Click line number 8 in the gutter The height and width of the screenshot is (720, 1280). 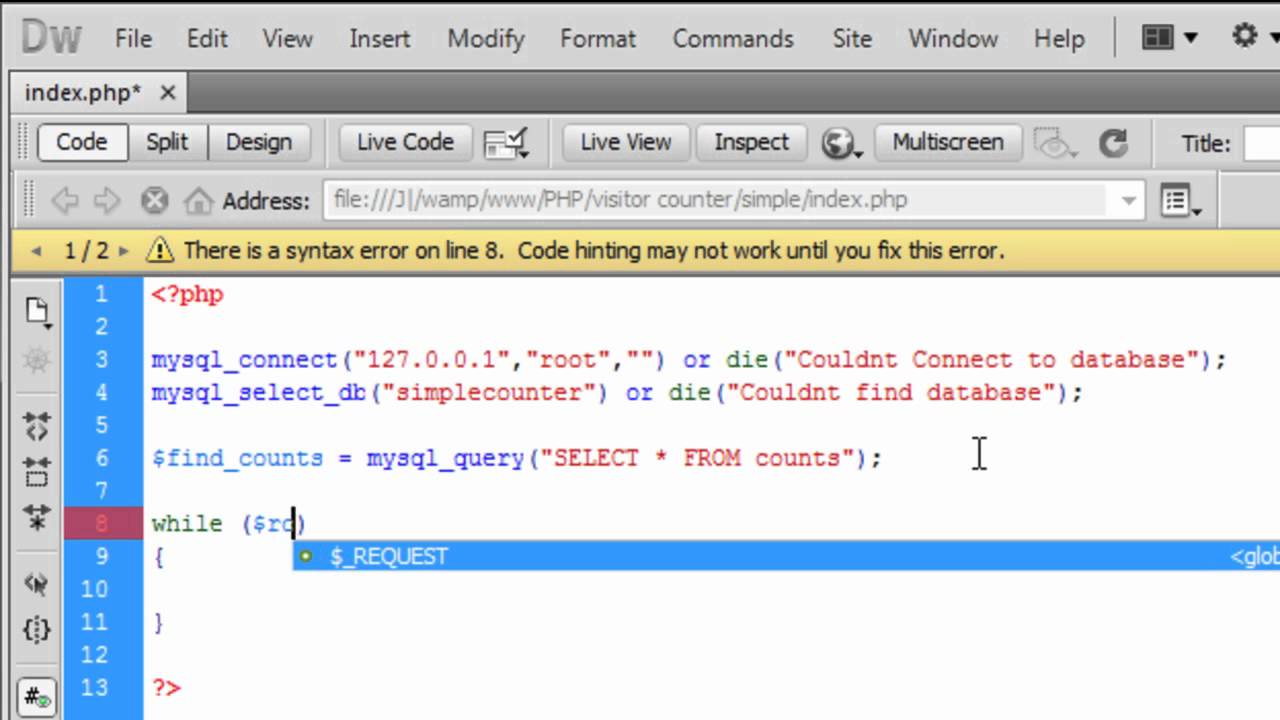click(102, 523)
